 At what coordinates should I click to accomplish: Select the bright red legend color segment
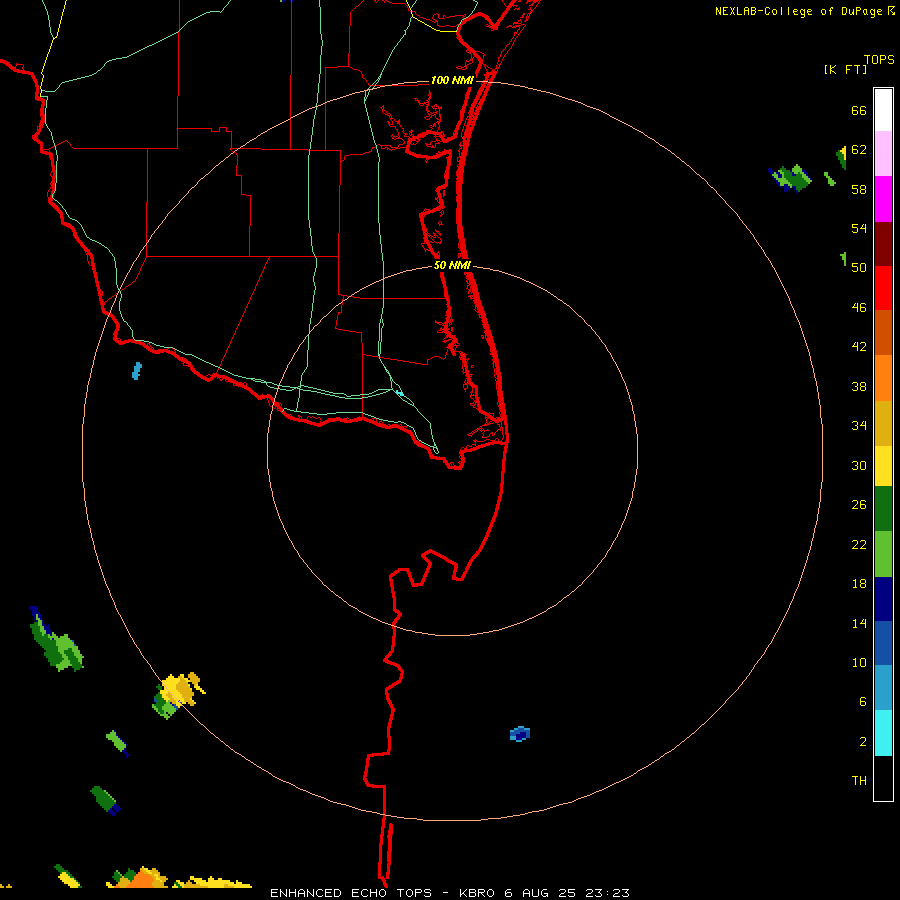pos(883,288)
